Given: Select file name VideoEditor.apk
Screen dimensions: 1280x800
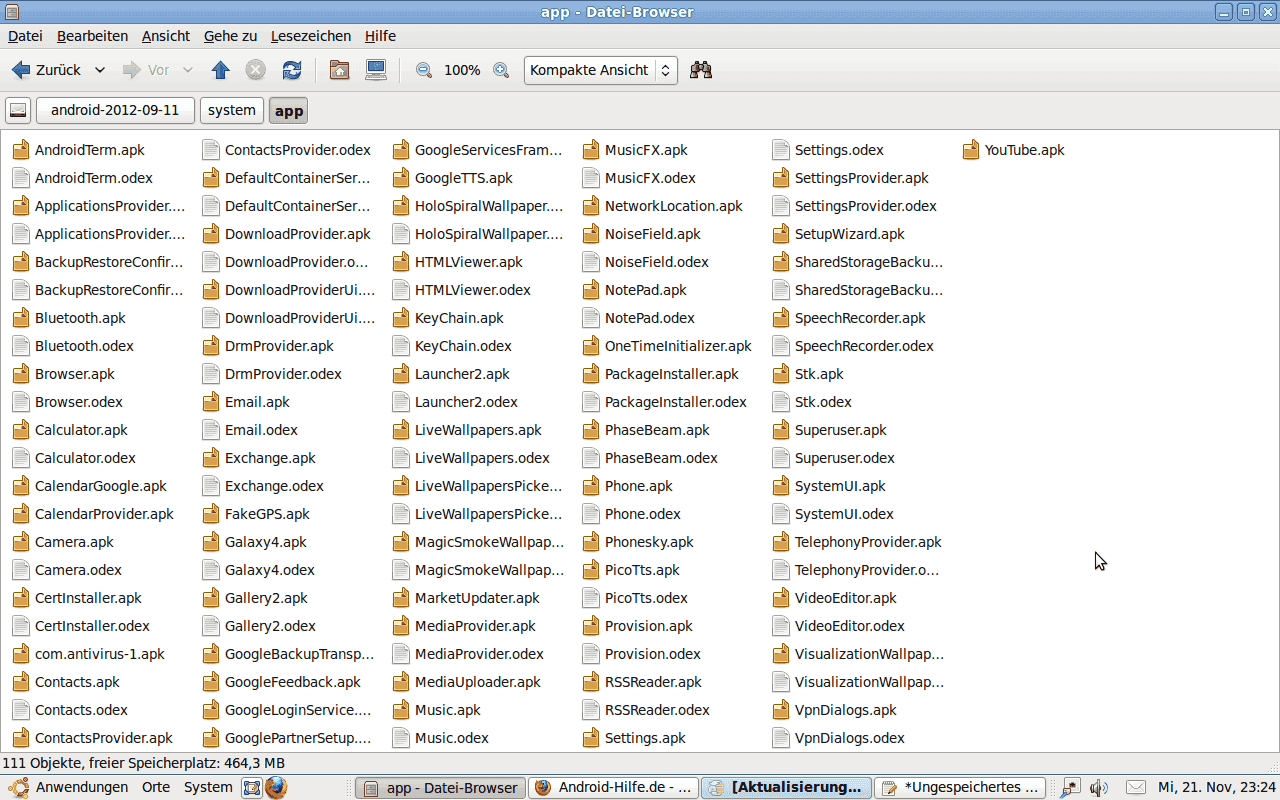Looking at the screenshot, I should 846,598.
